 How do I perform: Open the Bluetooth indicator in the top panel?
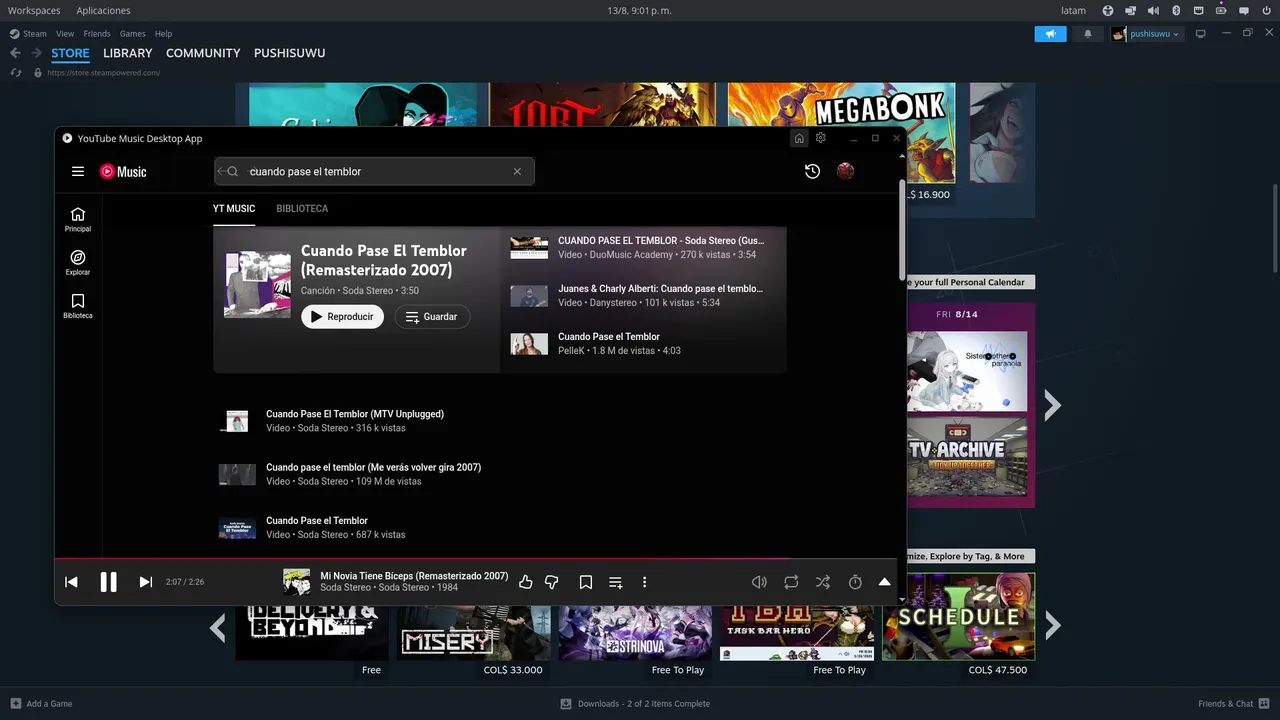click(1176, 10)
